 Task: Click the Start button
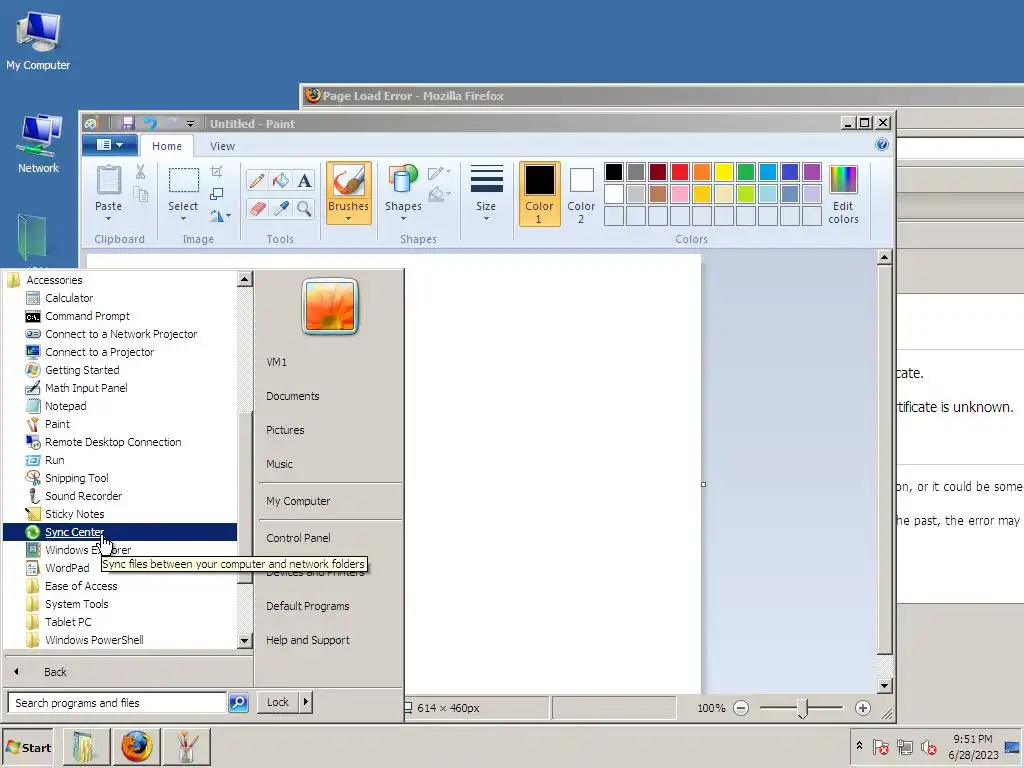(28, 748)
